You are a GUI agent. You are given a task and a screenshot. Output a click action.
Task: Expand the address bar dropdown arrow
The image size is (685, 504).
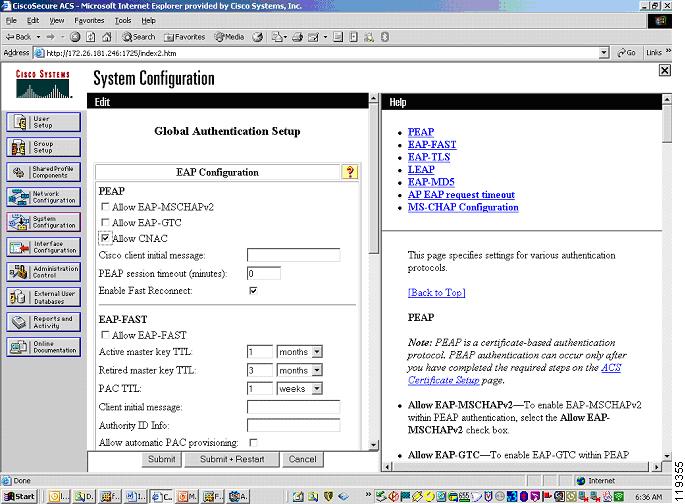click(x=604, y=53)
